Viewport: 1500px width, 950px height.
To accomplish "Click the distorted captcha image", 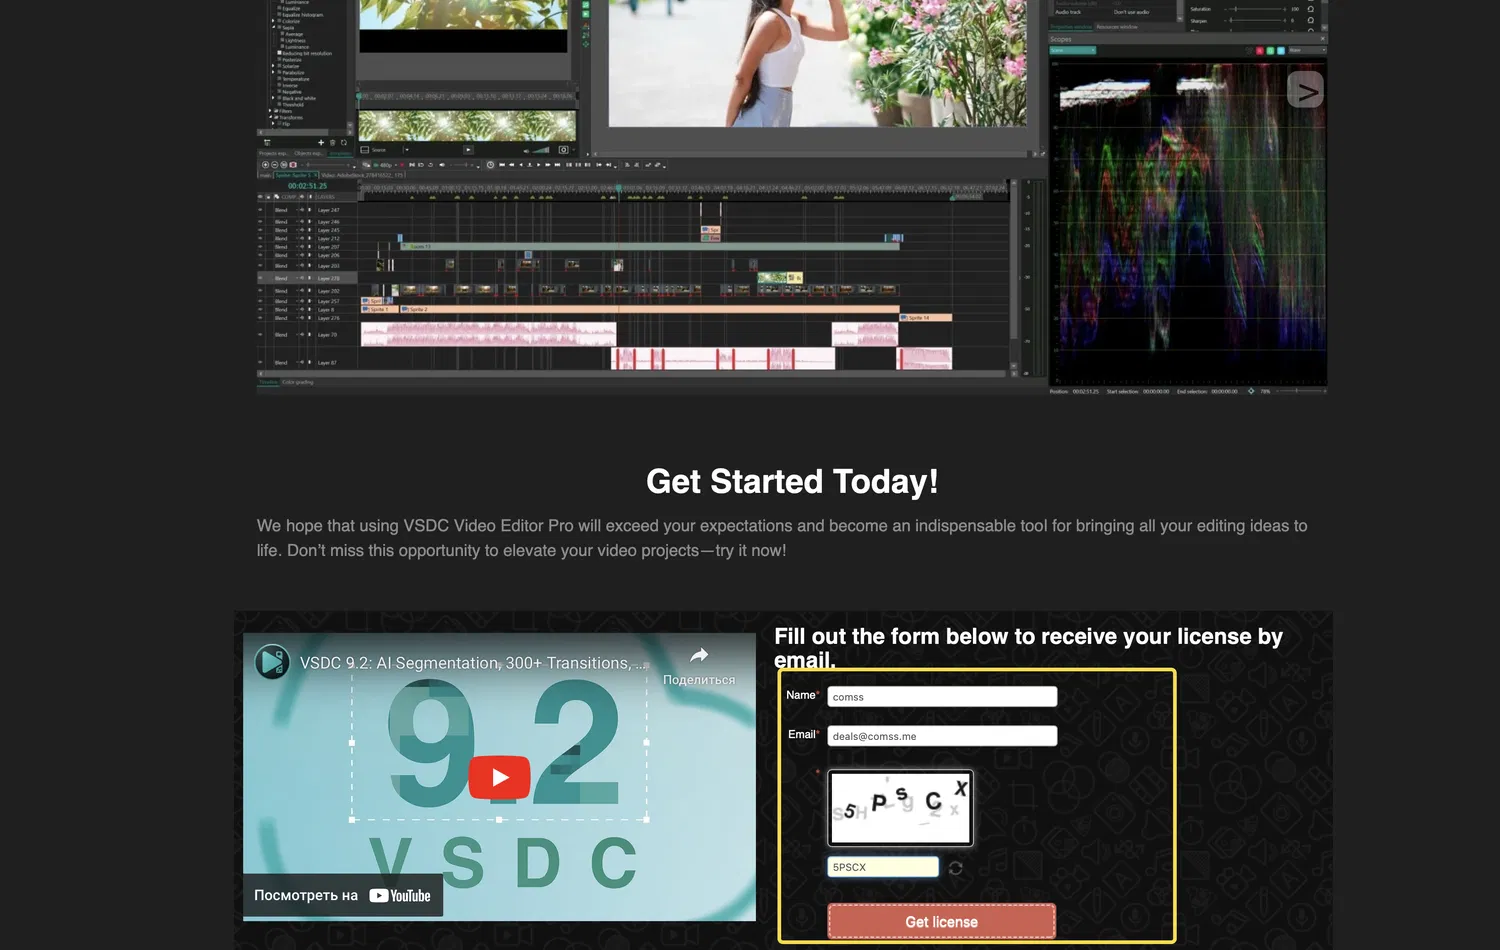I will click(x=900, y=808).
